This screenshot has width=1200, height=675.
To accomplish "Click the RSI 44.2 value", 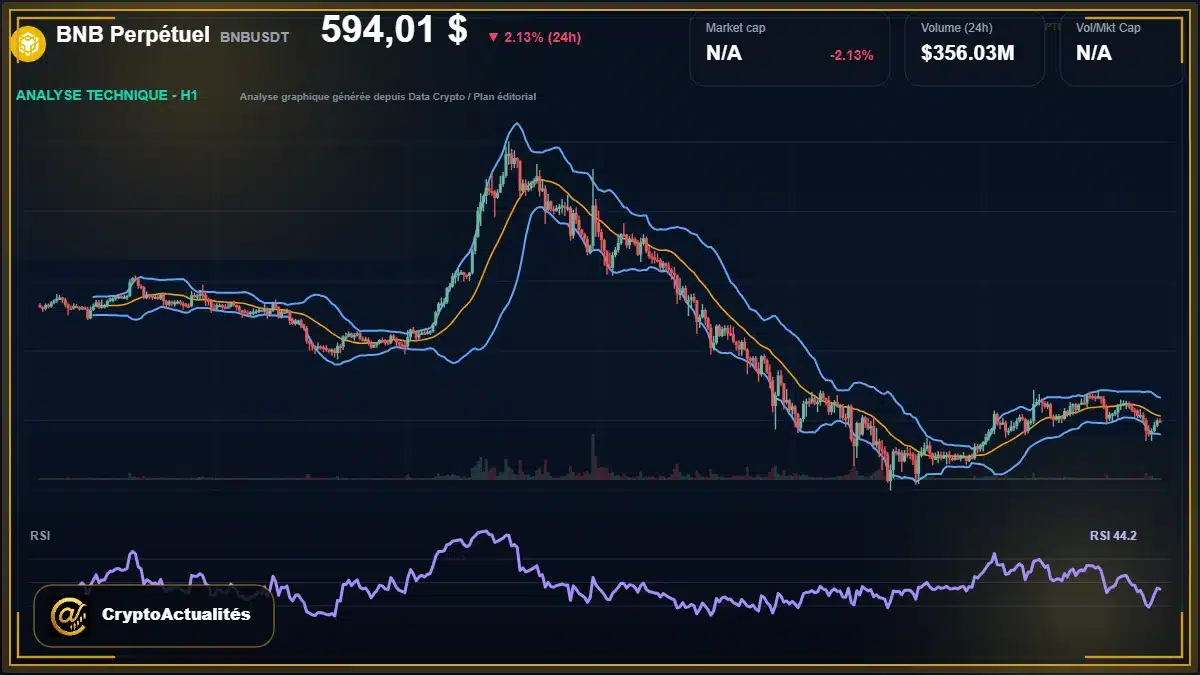I will 1113,536.
